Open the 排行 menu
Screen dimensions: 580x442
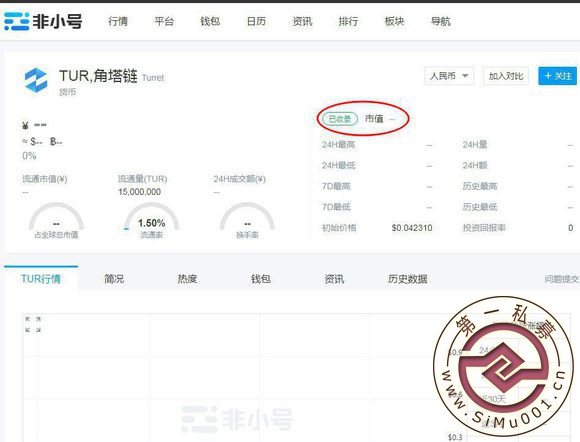pyautogui.click(x=348, y=21)
